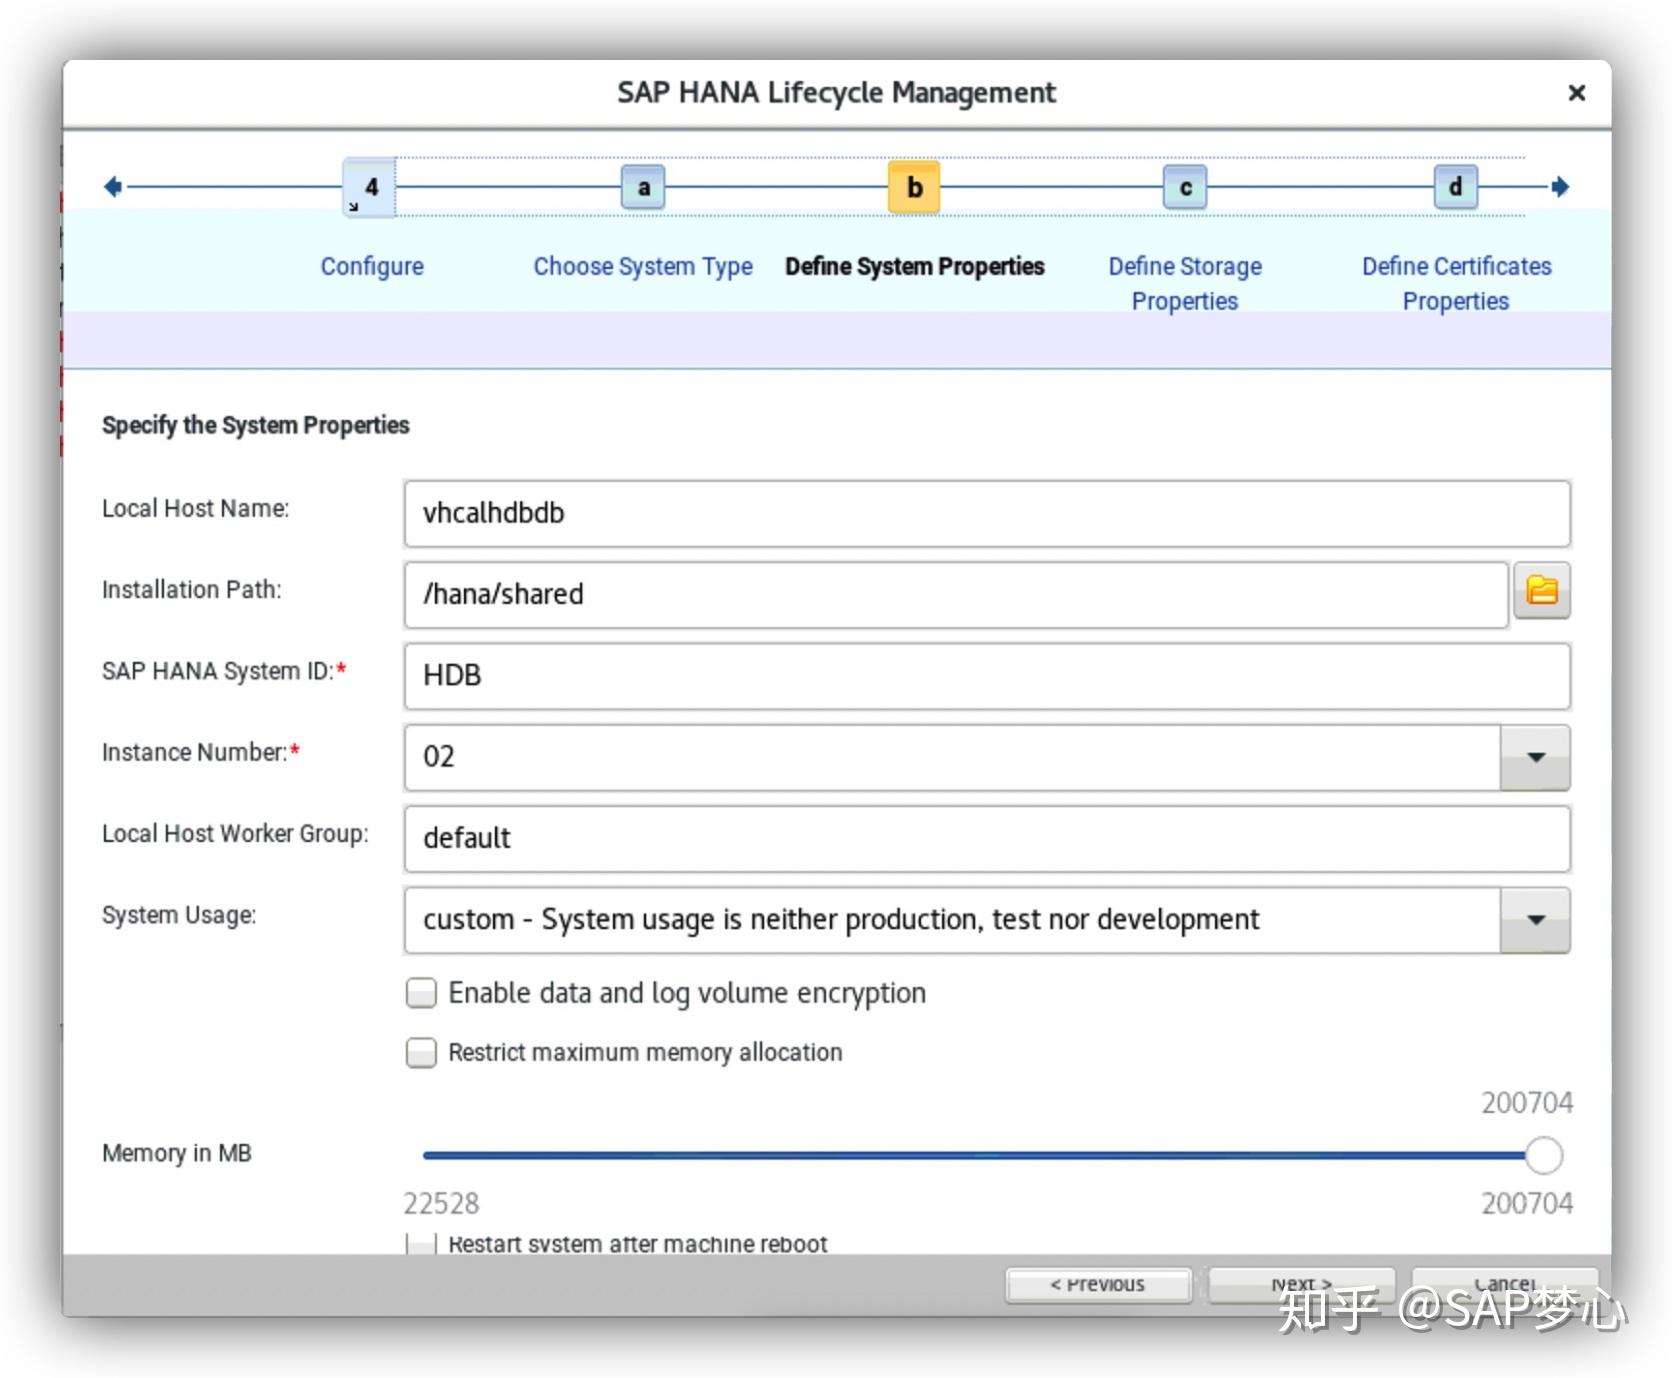Close the SAP HANA Lifecycle Management dialog
This screenshot has width=1672, height=1378.
1577,93
